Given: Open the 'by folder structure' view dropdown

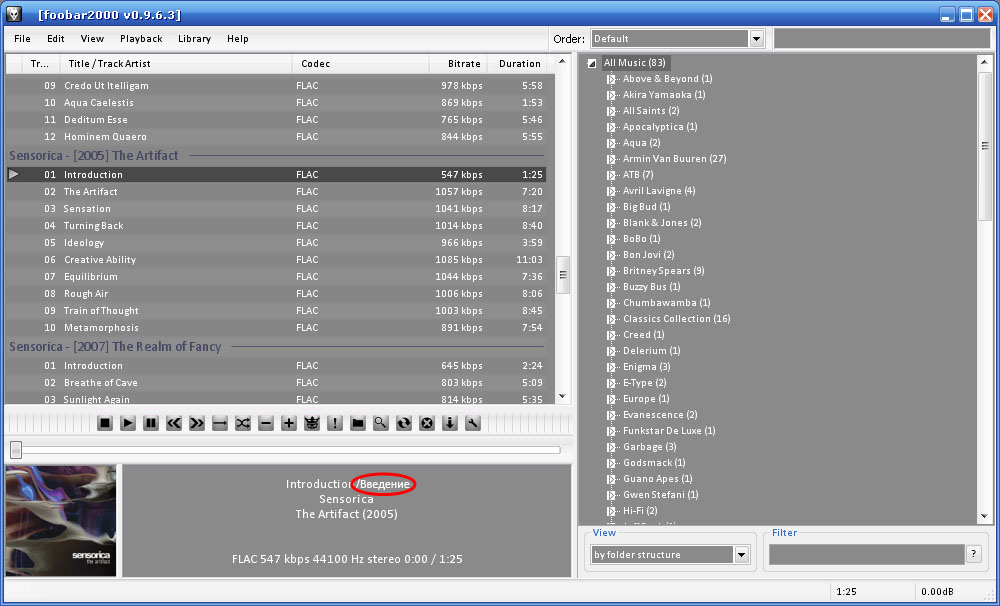Looking at the screenshot, I should pyautogui.click(x=741, y=555).
